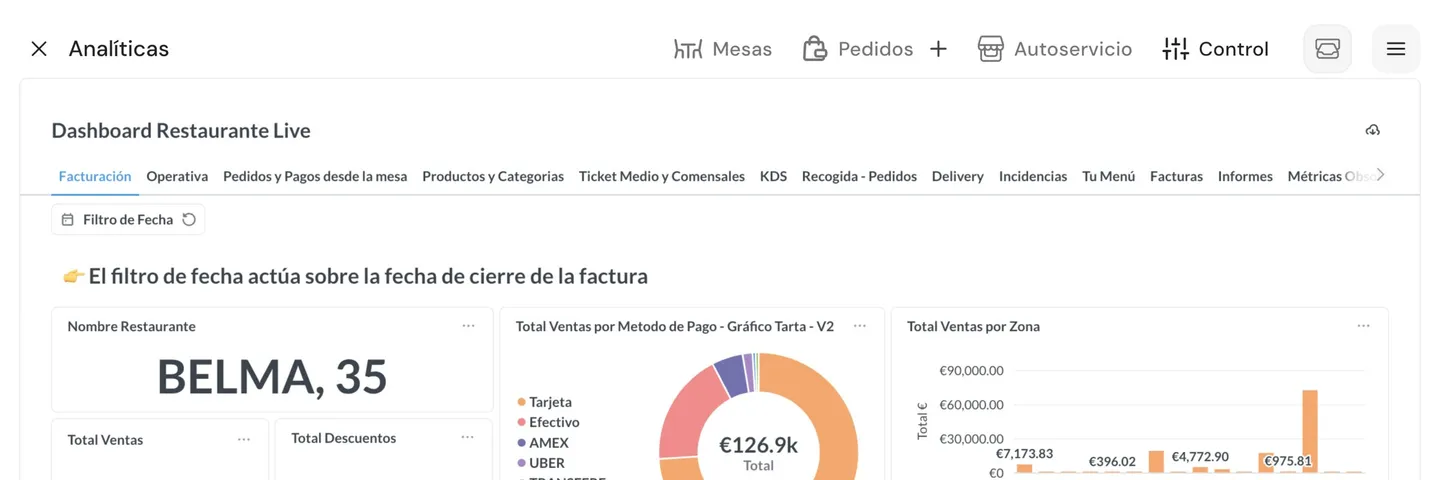This screenshot has height=480, width=1440.
Task: Open the hamburger menu
Action: point(1395,49)
